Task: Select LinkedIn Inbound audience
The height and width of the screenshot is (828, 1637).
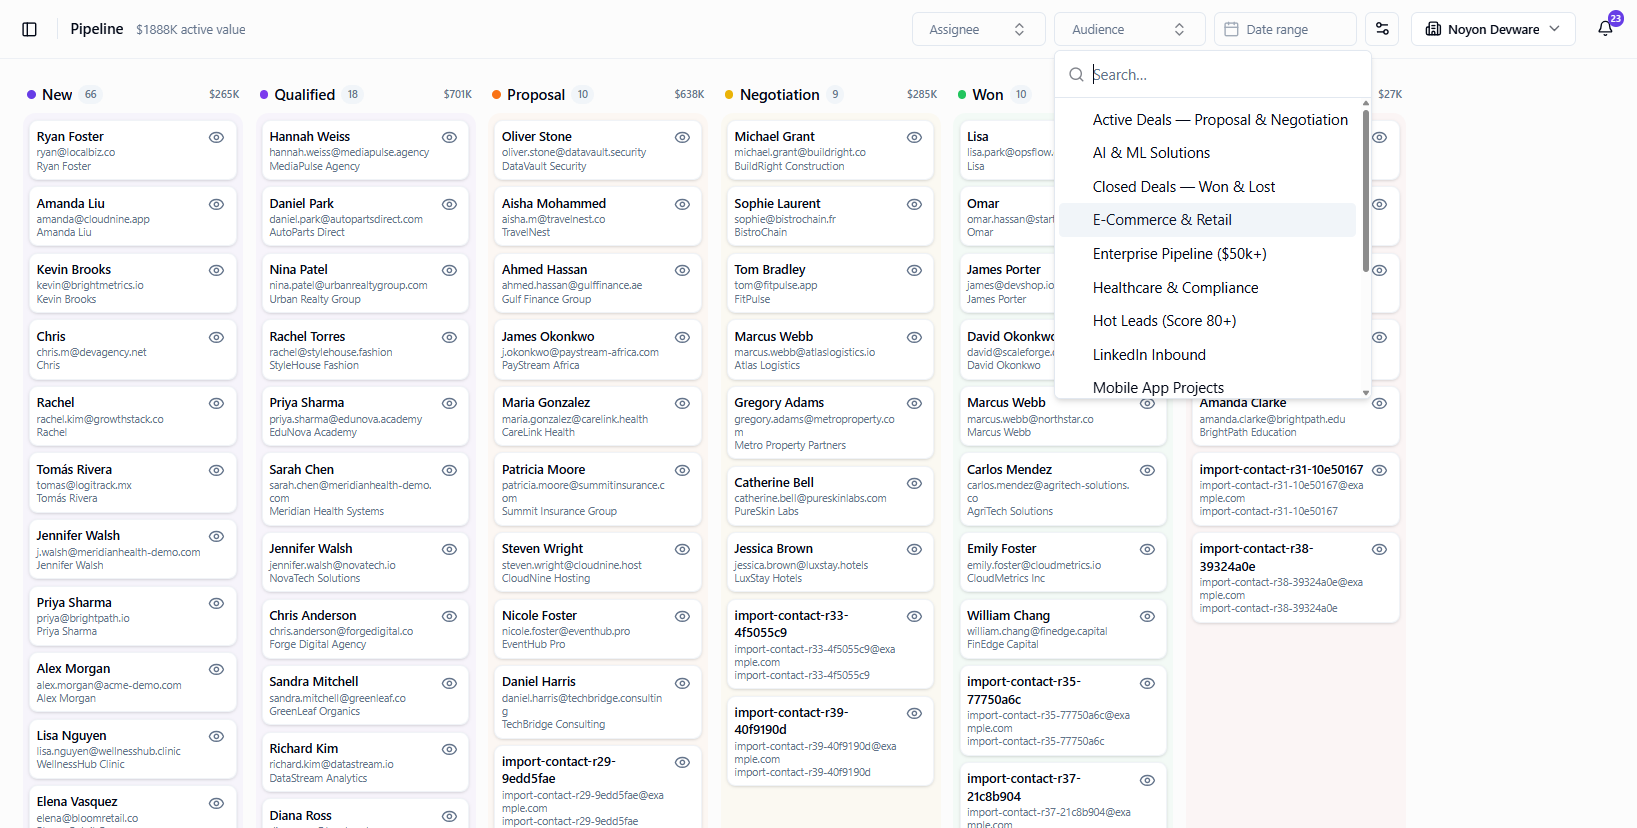Action: pyautogui.click(x=1208, y=355)
